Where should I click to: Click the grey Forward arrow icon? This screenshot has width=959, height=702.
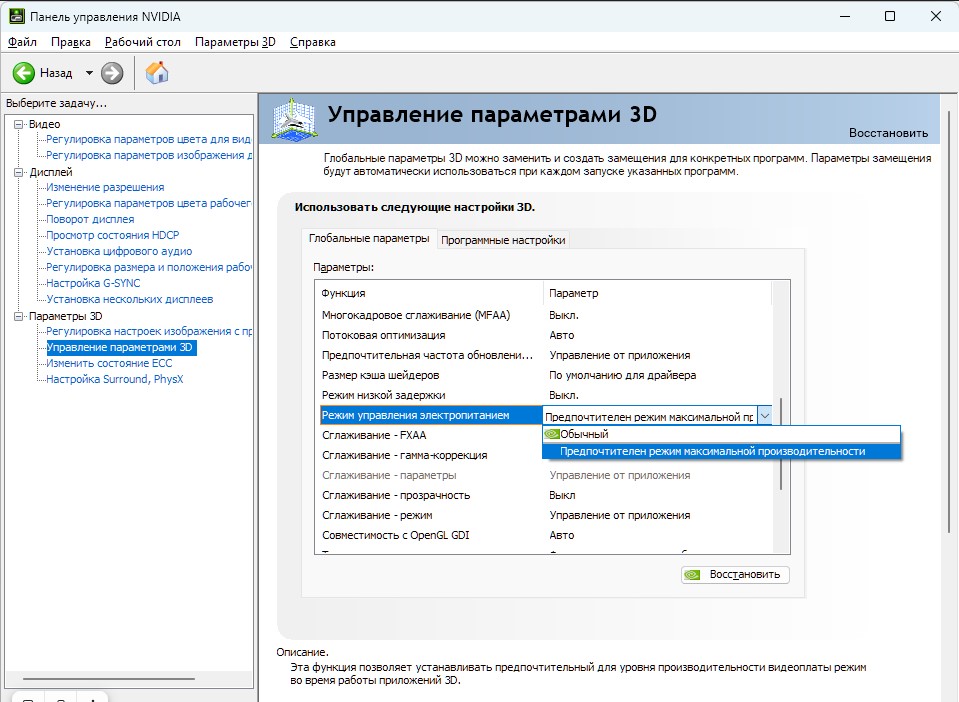(x=112, y=73)
